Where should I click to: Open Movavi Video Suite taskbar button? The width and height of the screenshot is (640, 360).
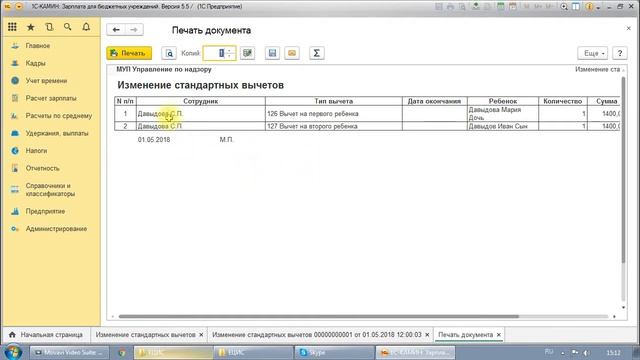[x=69, y=352]
